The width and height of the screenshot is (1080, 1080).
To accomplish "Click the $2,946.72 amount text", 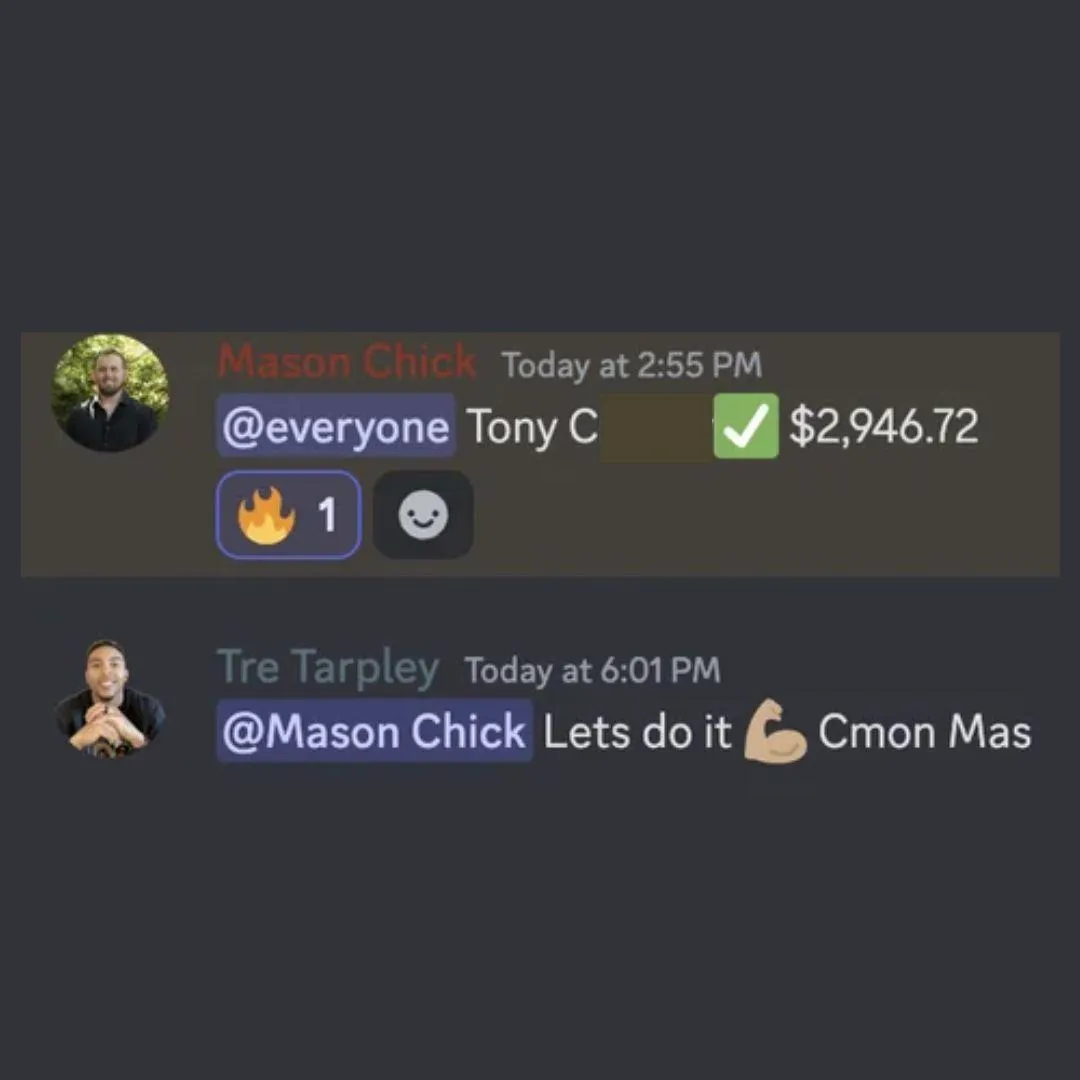I will 884,426.
